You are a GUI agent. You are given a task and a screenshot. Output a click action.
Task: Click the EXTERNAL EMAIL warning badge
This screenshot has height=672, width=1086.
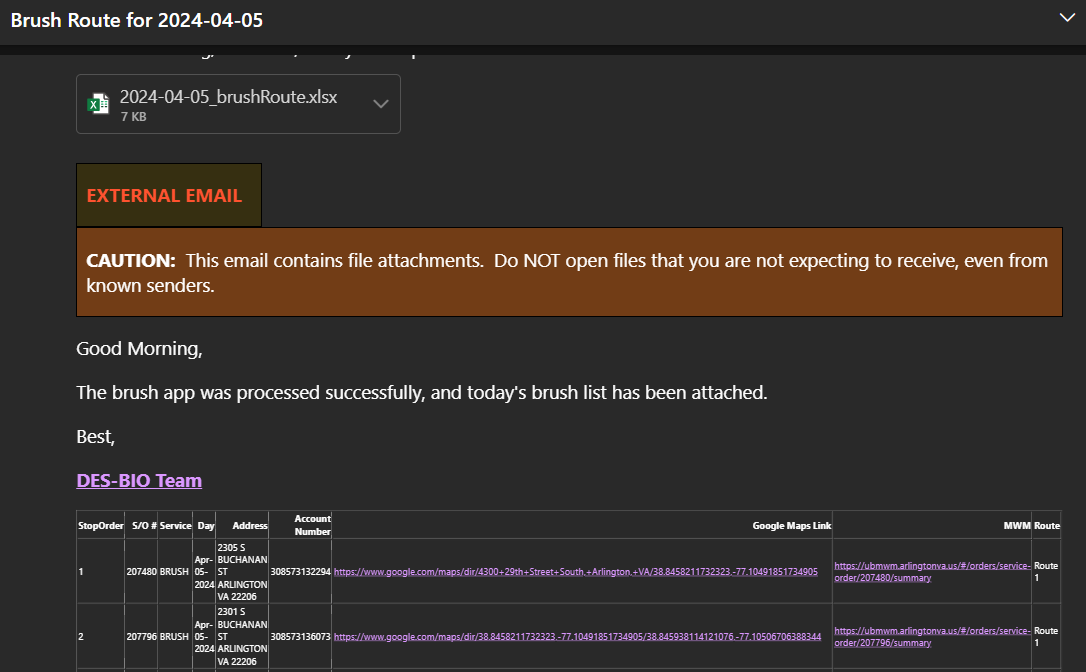click(168, 195)
